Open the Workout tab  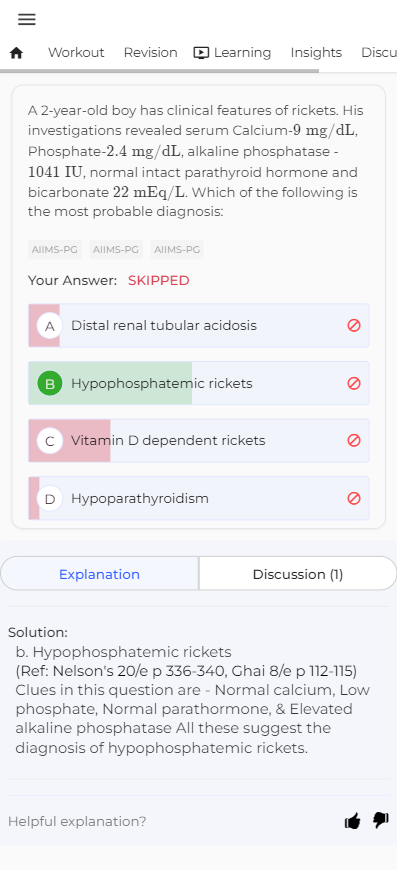pos(76,53)
